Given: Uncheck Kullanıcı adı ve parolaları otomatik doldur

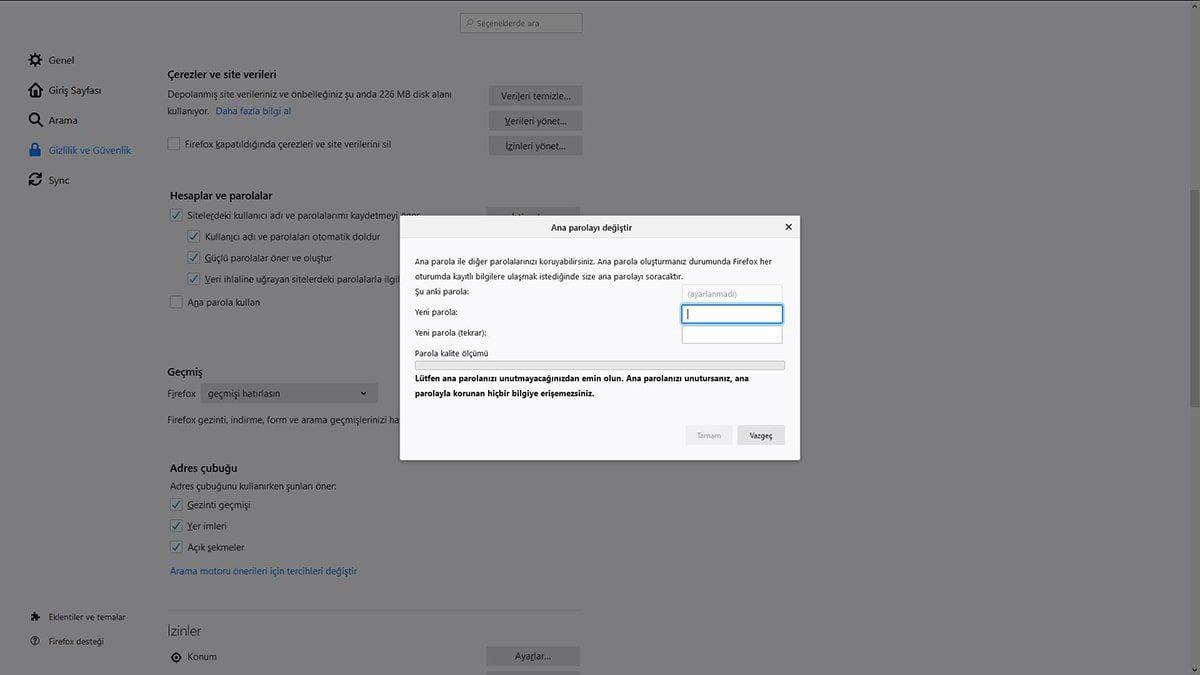Looking at the screenshot, I should (193, 236).
